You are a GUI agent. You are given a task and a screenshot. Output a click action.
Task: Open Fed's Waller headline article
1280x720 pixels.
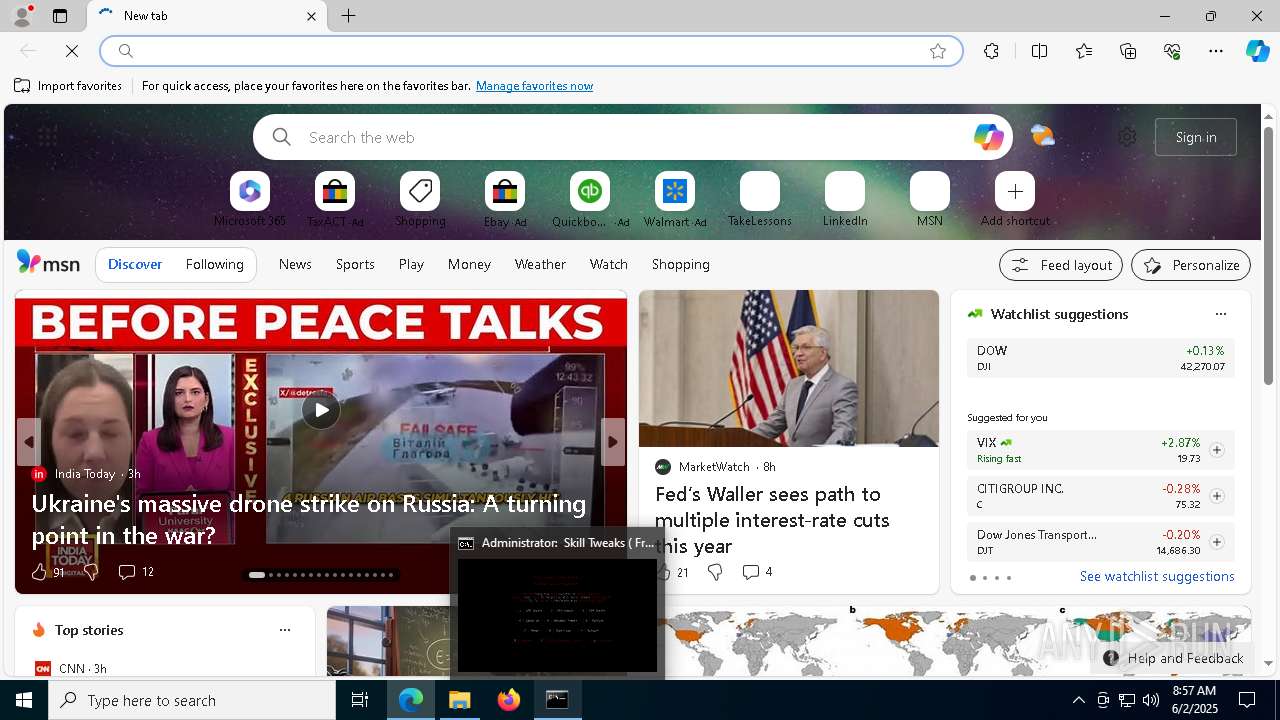coord(772,520)
